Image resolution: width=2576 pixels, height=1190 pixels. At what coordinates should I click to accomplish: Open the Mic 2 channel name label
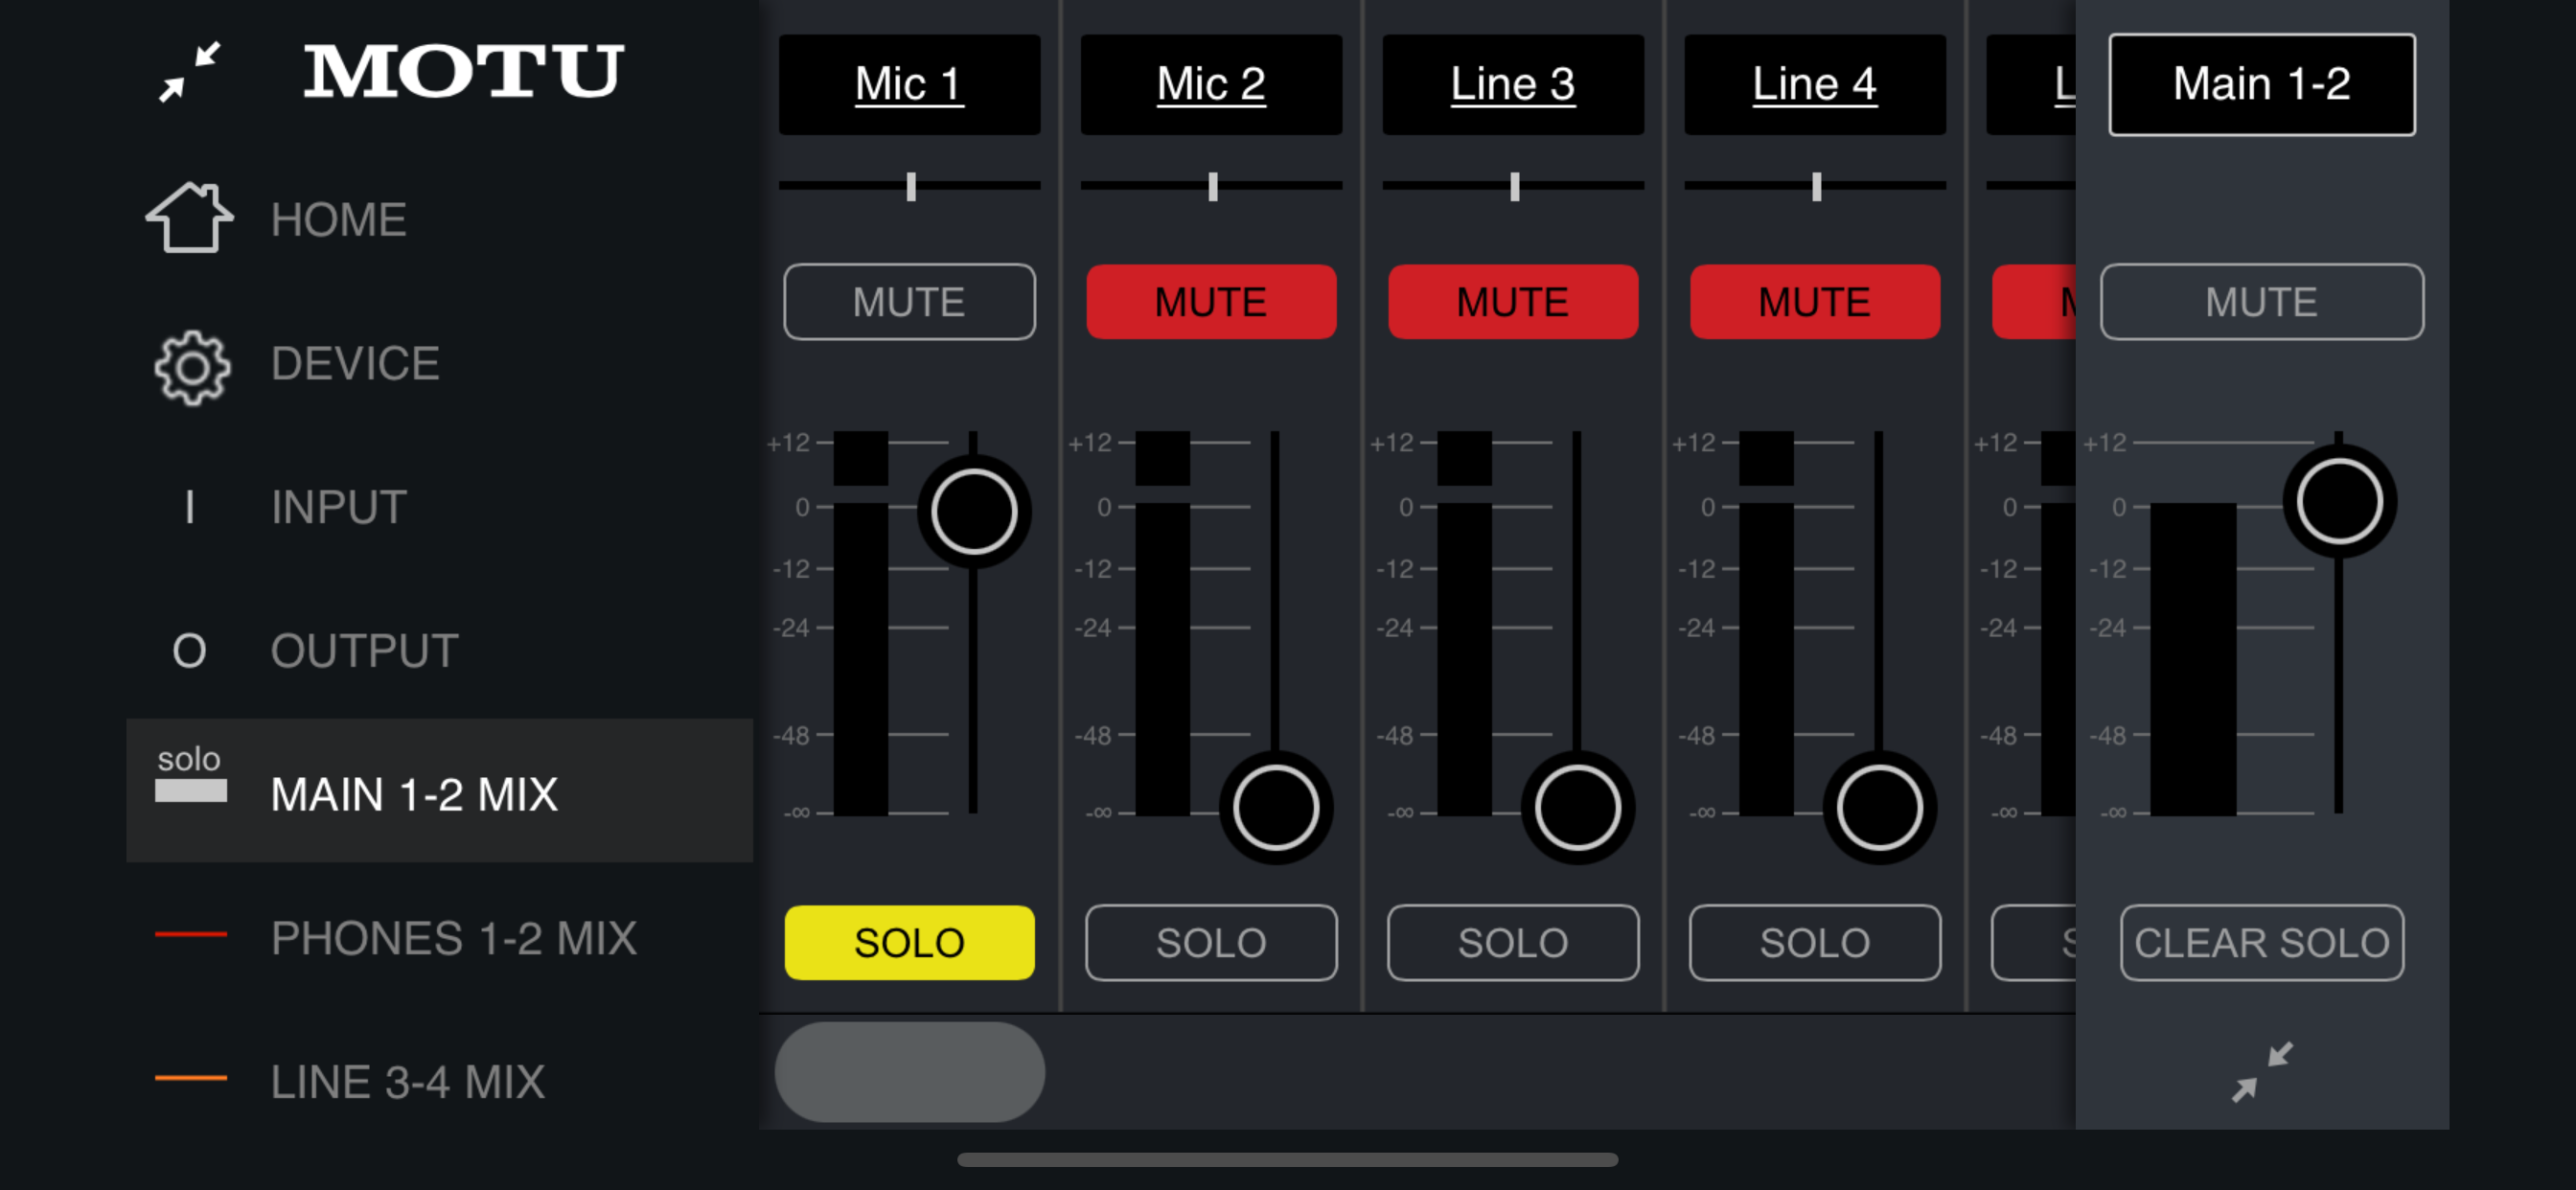click(x=1211, y=84)
